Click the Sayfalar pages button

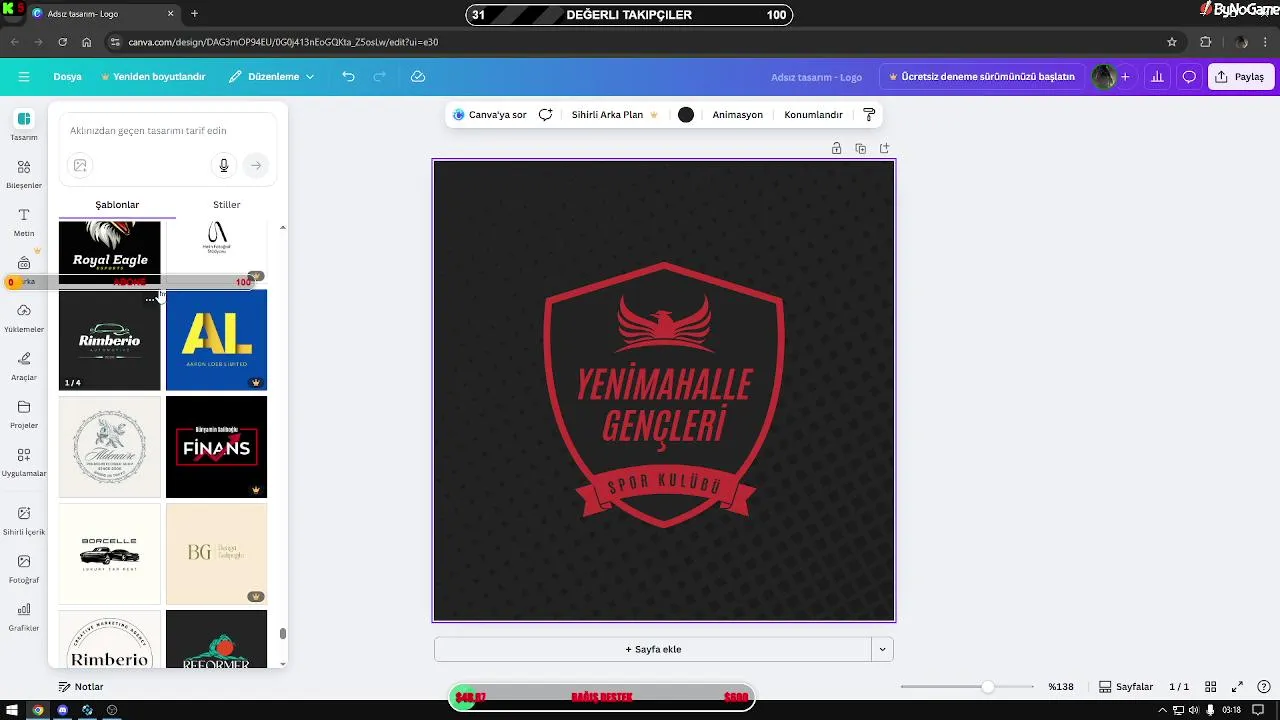click(x=1126, y=687)
